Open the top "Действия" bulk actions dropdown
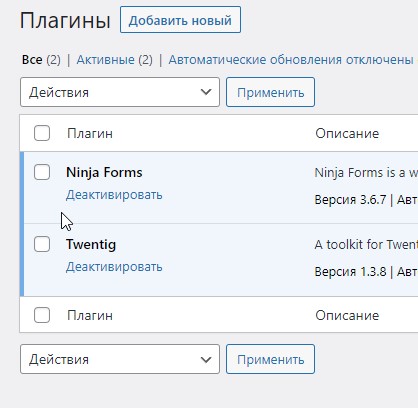 click(x=120, y=92)
